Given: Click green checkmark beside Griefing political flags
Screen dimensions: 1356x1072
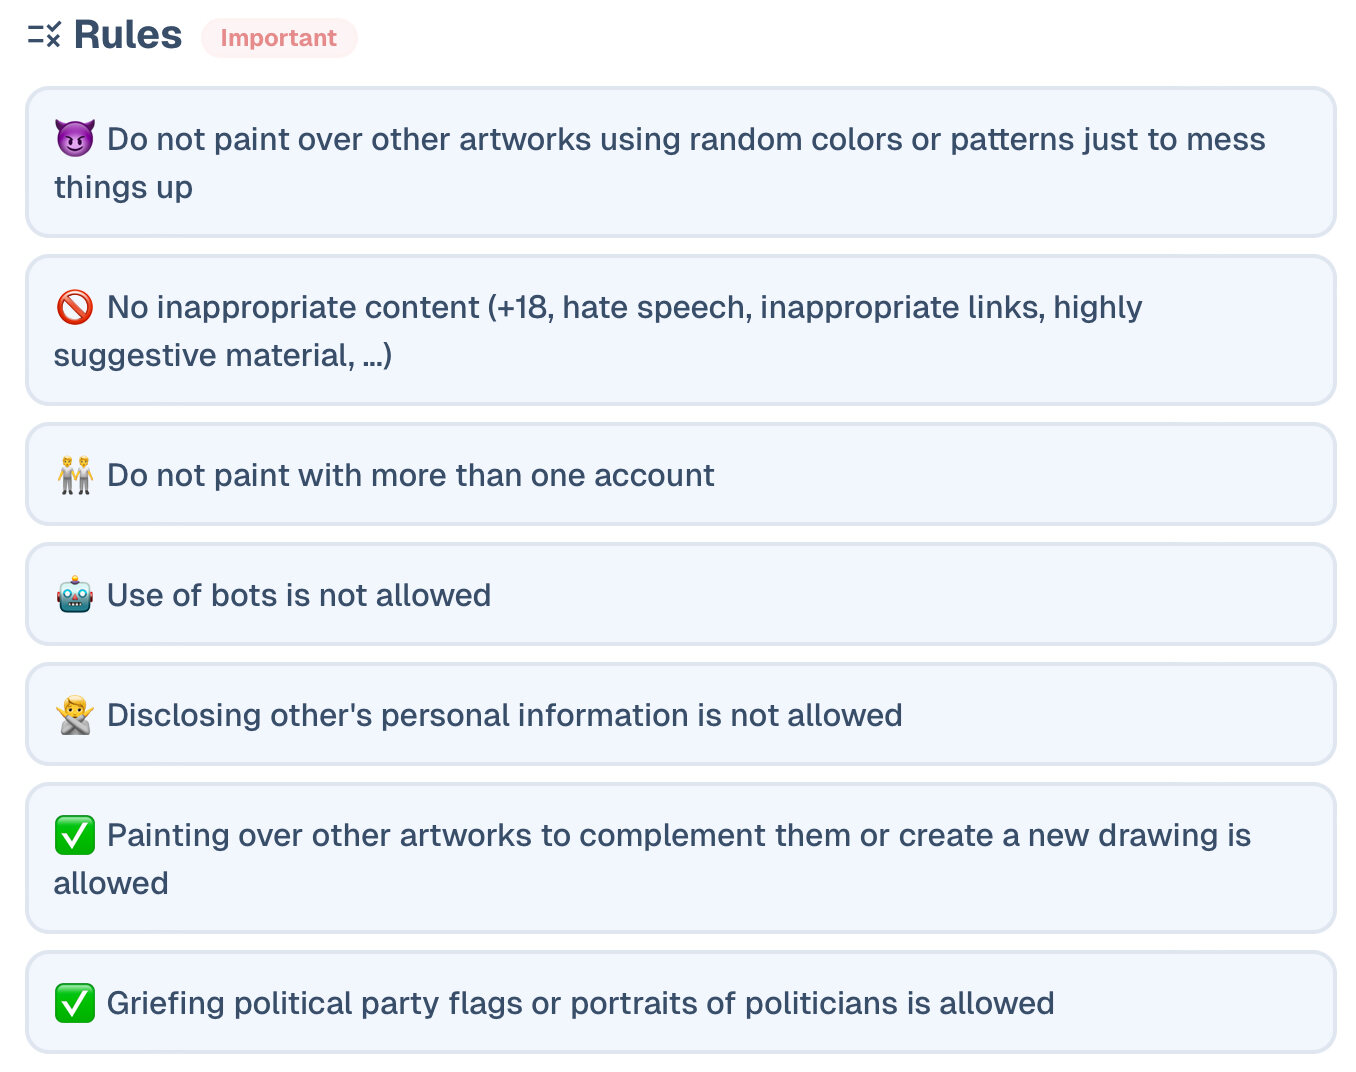Looking at the screenshot, I should click(75, 1003).
